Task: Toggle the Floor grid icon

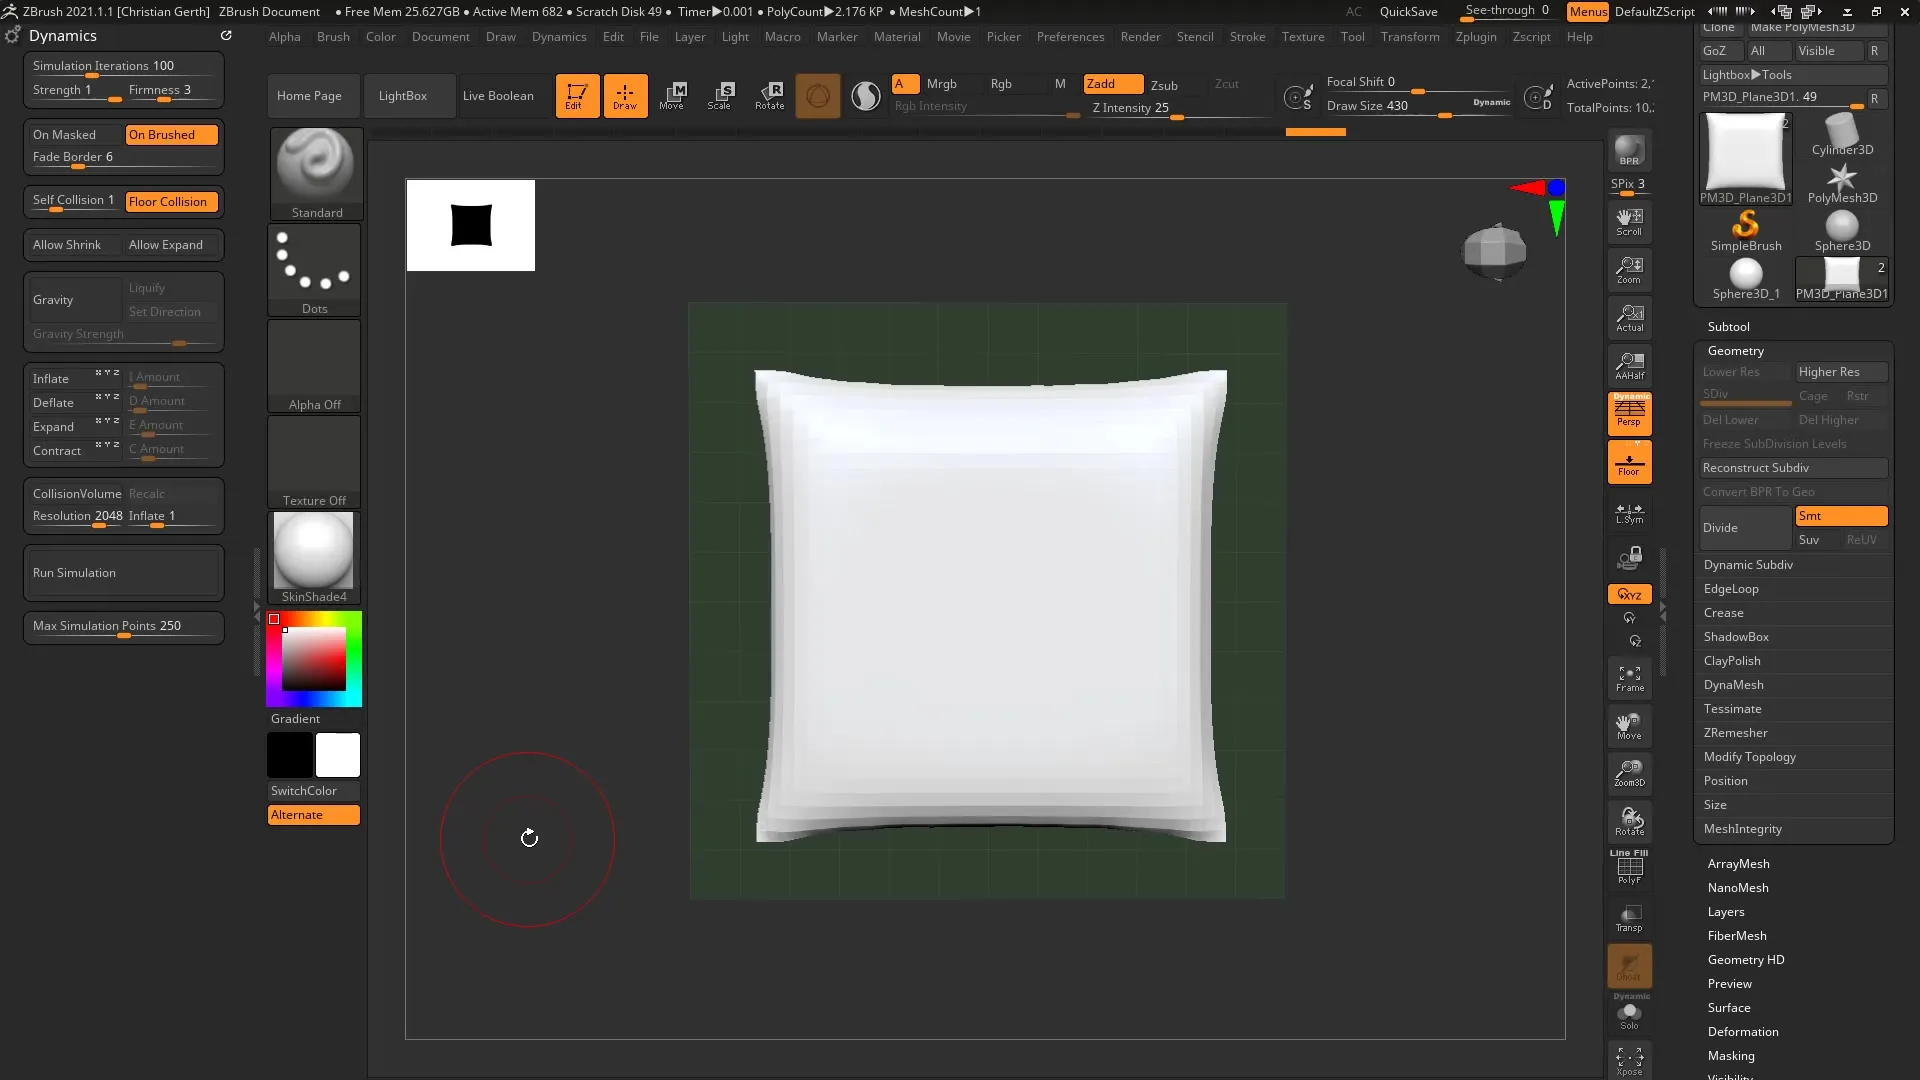Action: (x=1629, y=462)
